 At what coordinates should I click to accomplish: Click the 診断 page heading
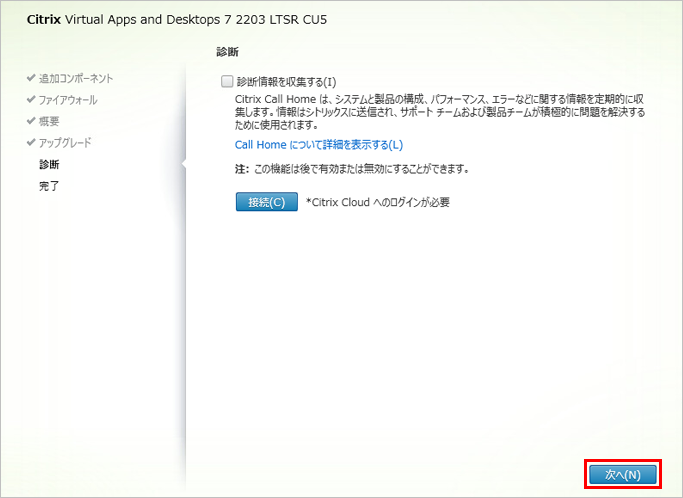point(226,50)
